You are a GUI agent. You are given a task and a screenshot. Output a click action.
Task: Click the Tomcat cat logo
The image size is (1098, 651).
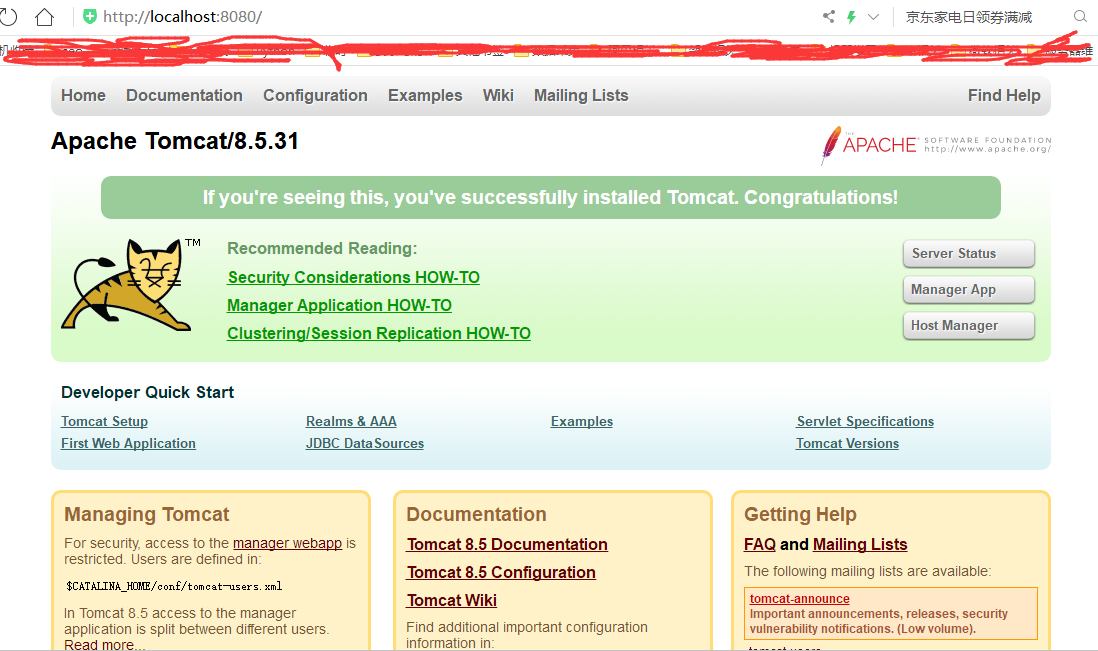[128, 284]
